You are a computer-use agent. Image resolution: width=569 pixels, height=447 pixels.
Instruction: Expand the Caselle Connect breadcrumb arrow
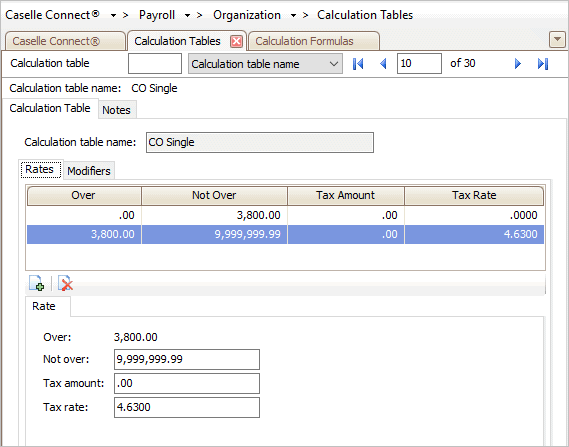pyautogui.click(x=113, y=15)
